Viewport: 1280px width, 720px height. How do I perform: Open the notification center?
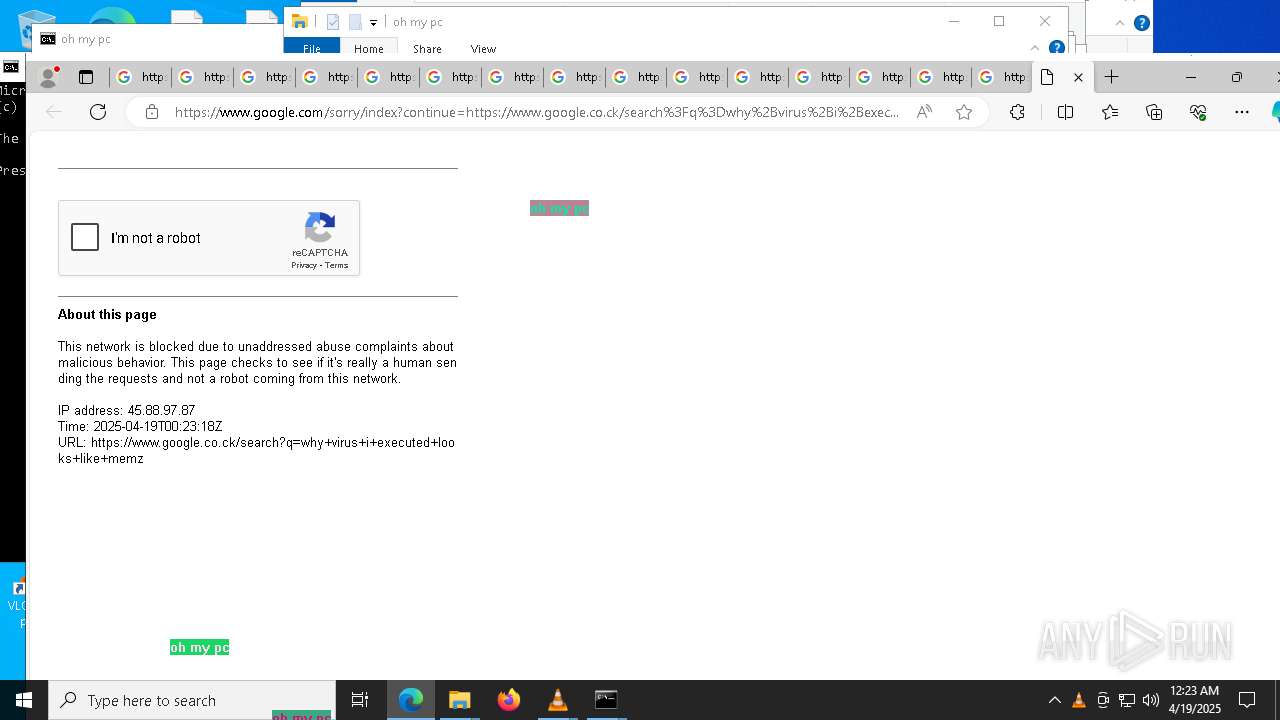click(x=1247, y=700)
